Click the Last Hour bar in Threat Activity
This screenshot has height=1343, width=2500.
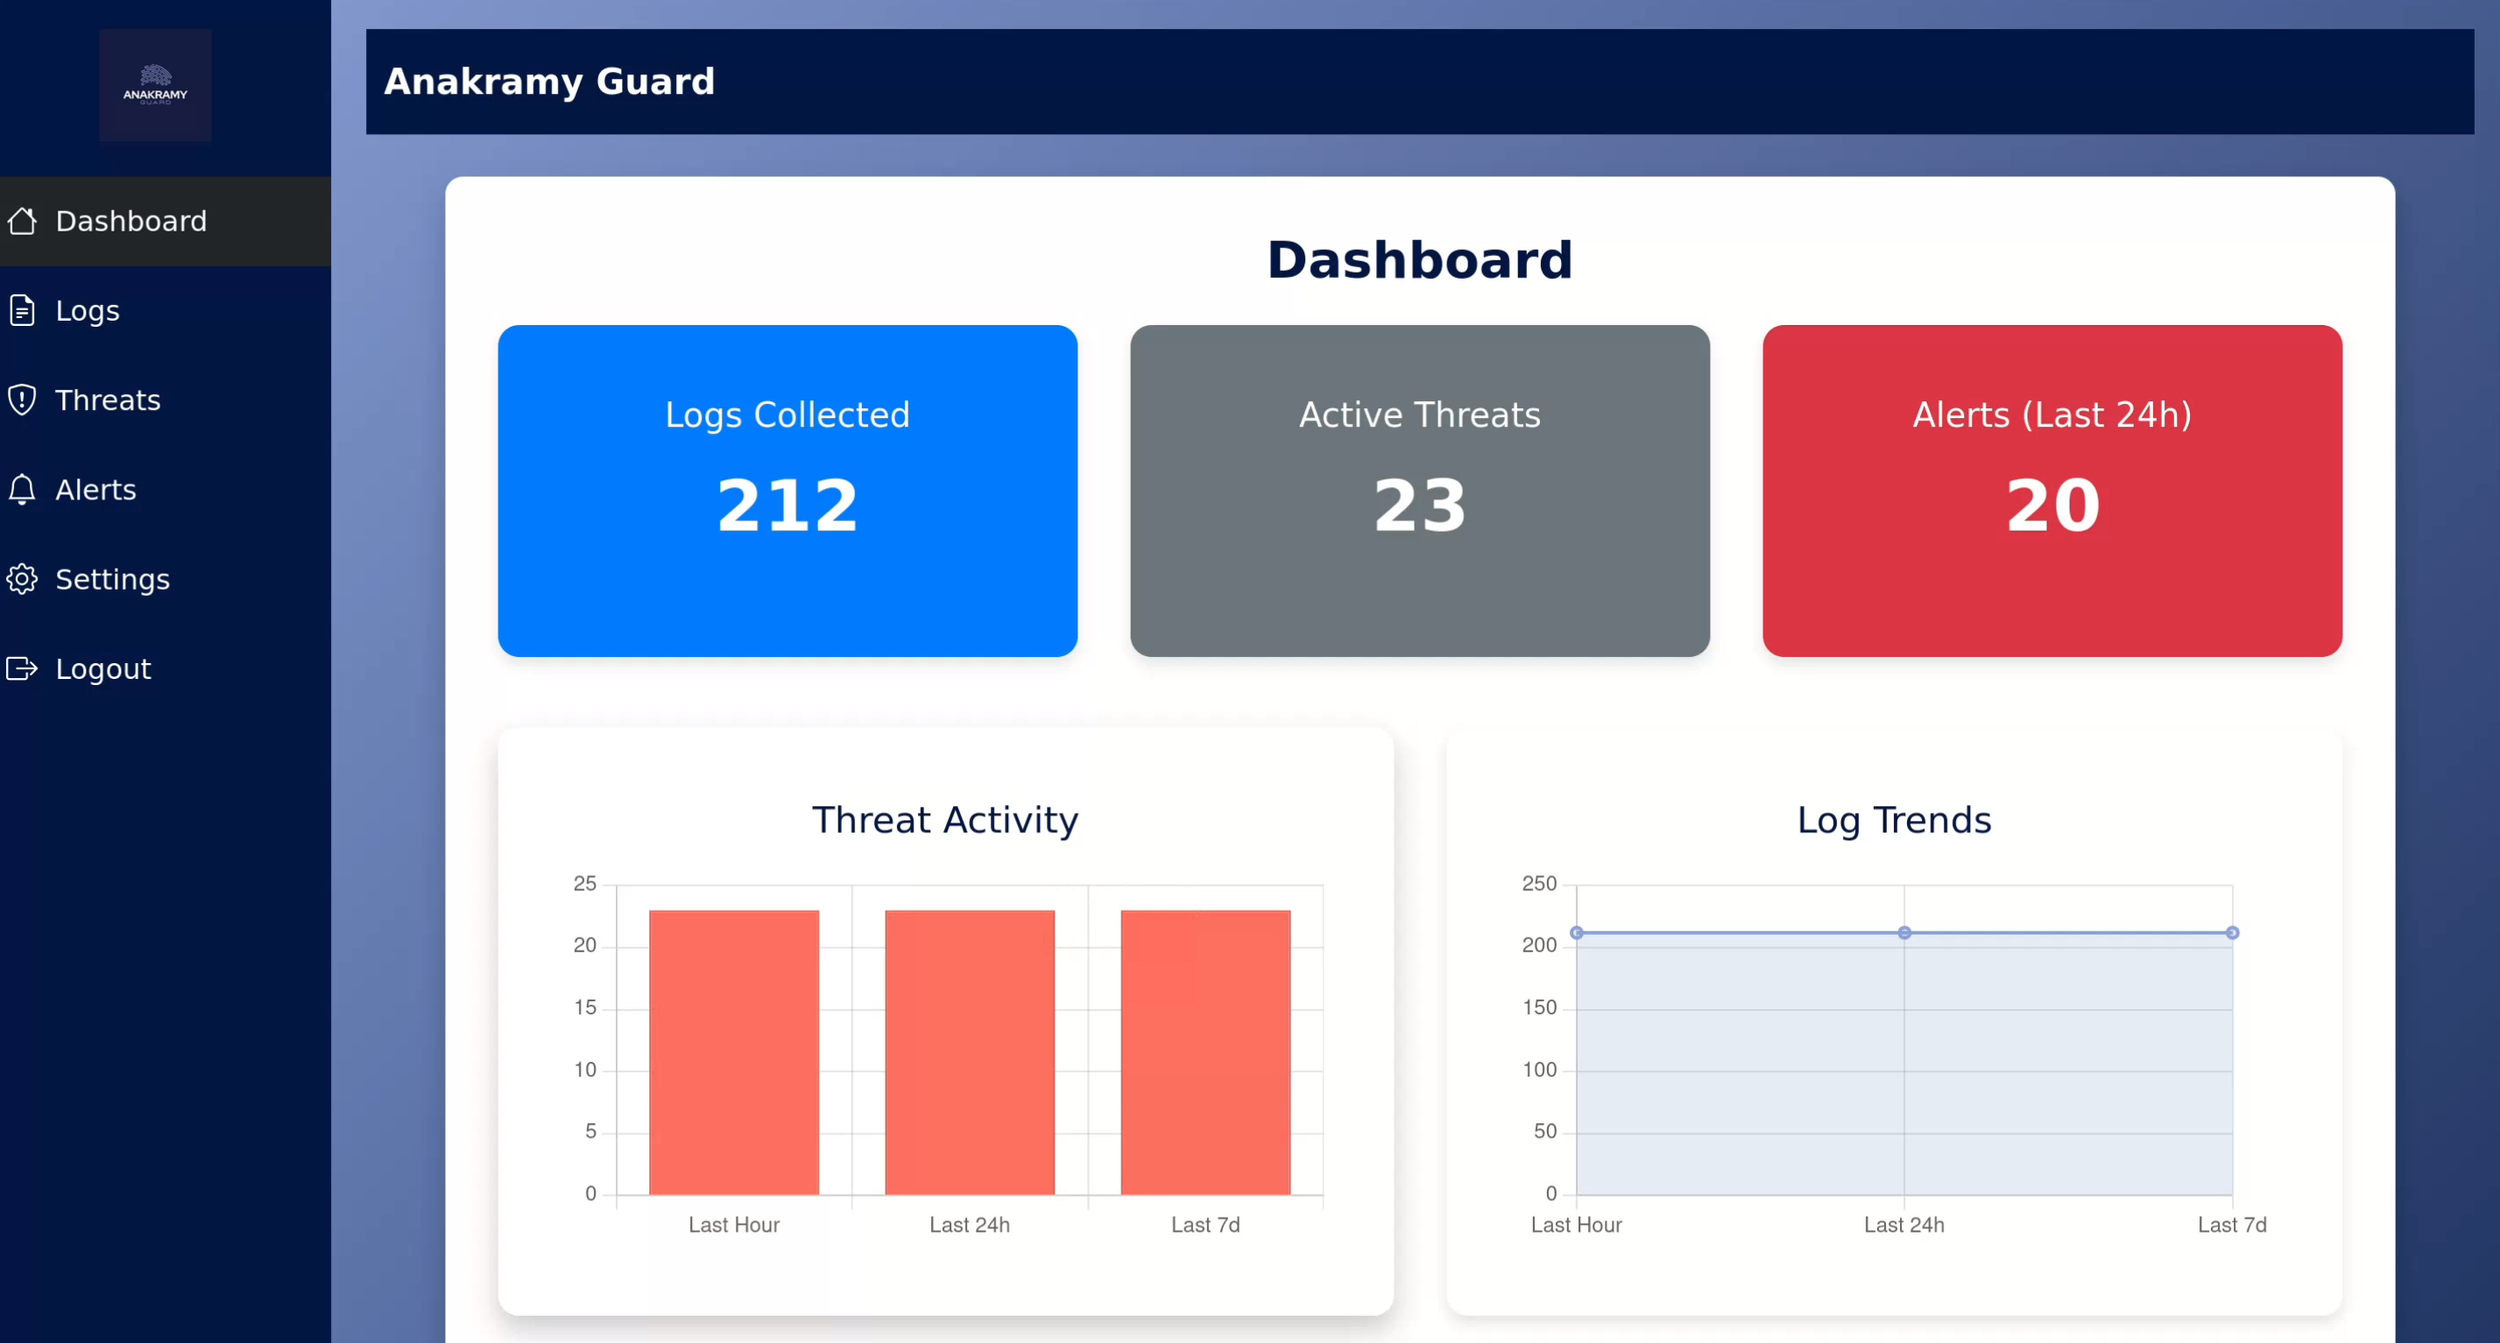[x=733, y=1052]
